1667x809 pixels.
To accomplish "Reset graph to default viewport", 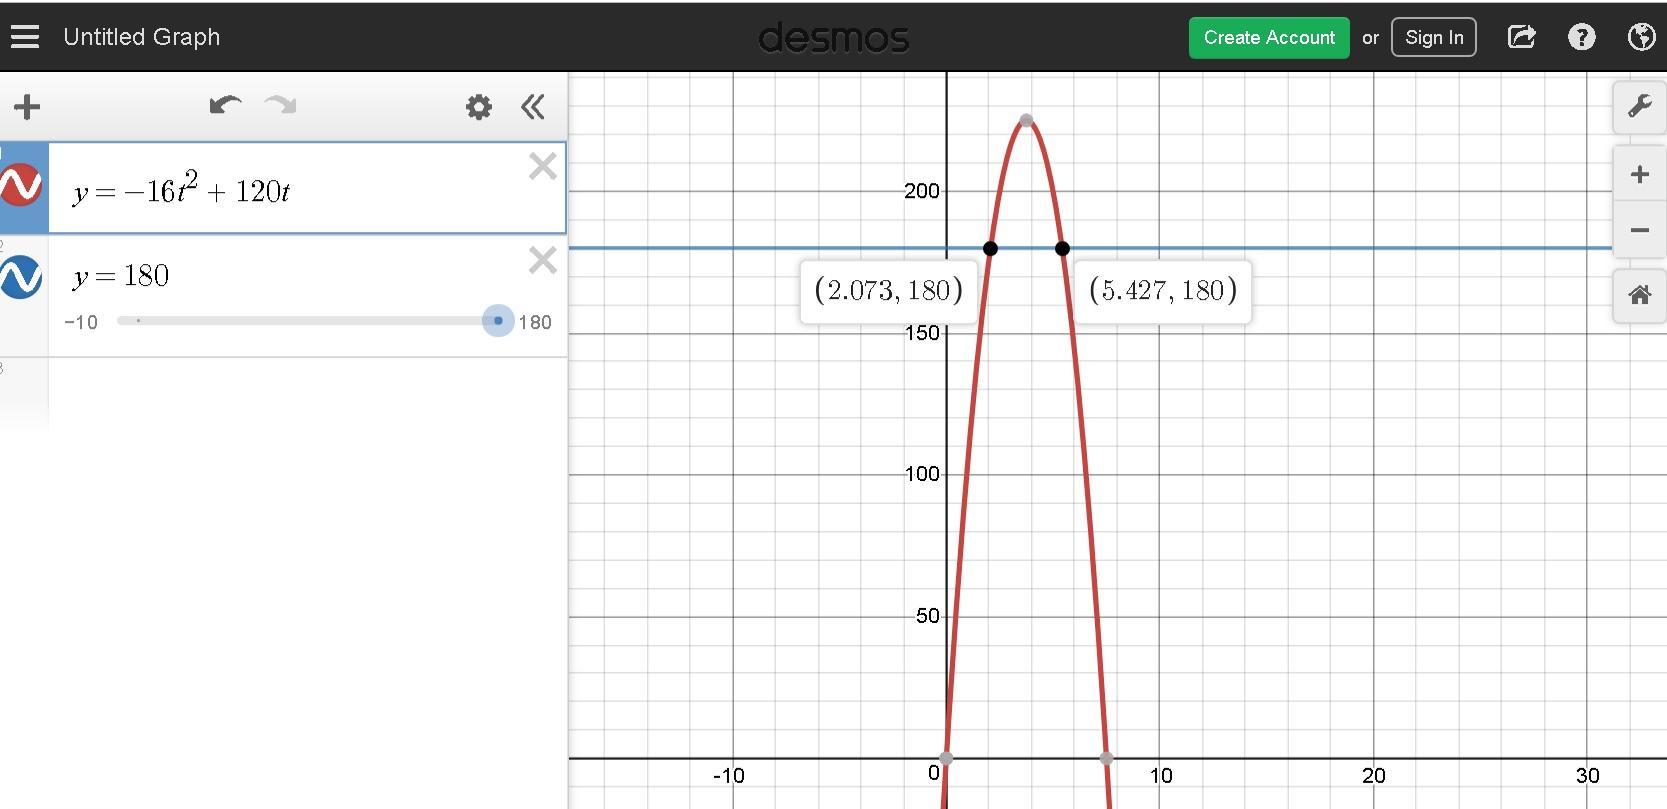I will 1639,296.
